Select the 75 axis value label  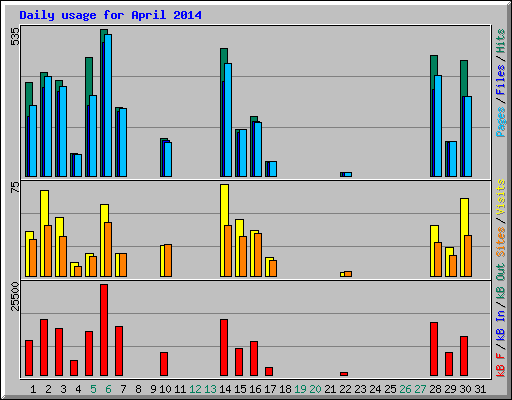(15, 188)
